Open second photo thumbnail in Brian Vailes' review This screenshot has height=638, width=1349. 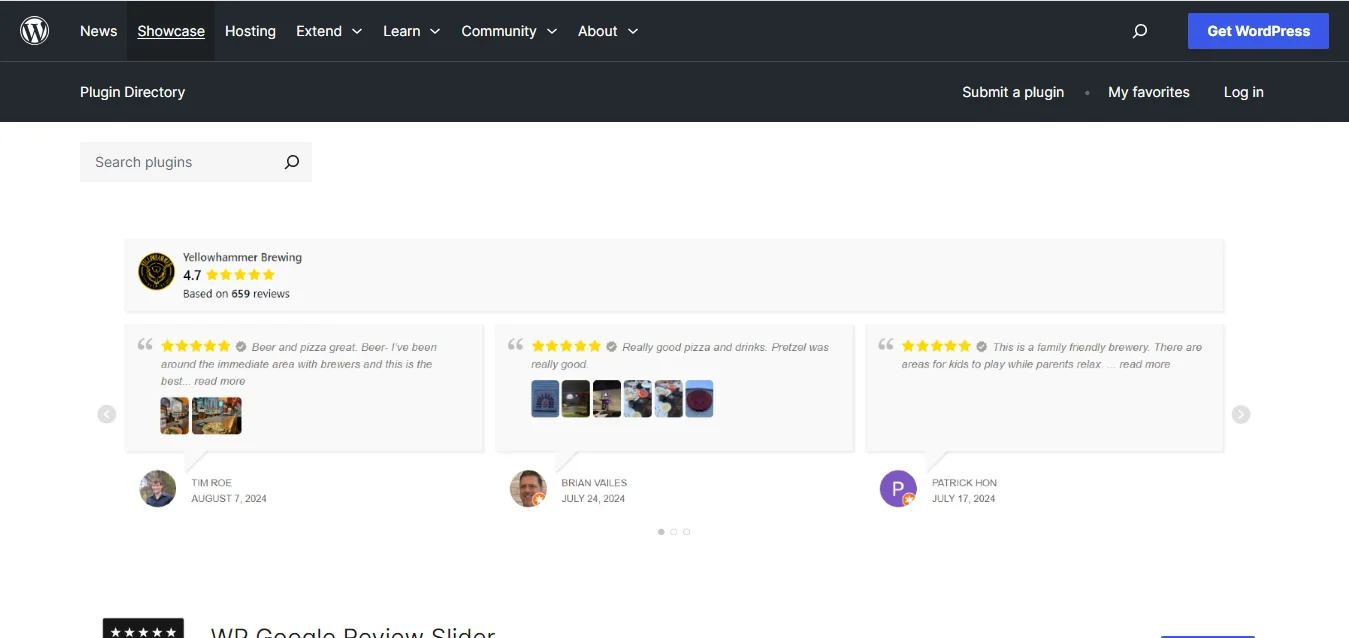click(576, 399)
